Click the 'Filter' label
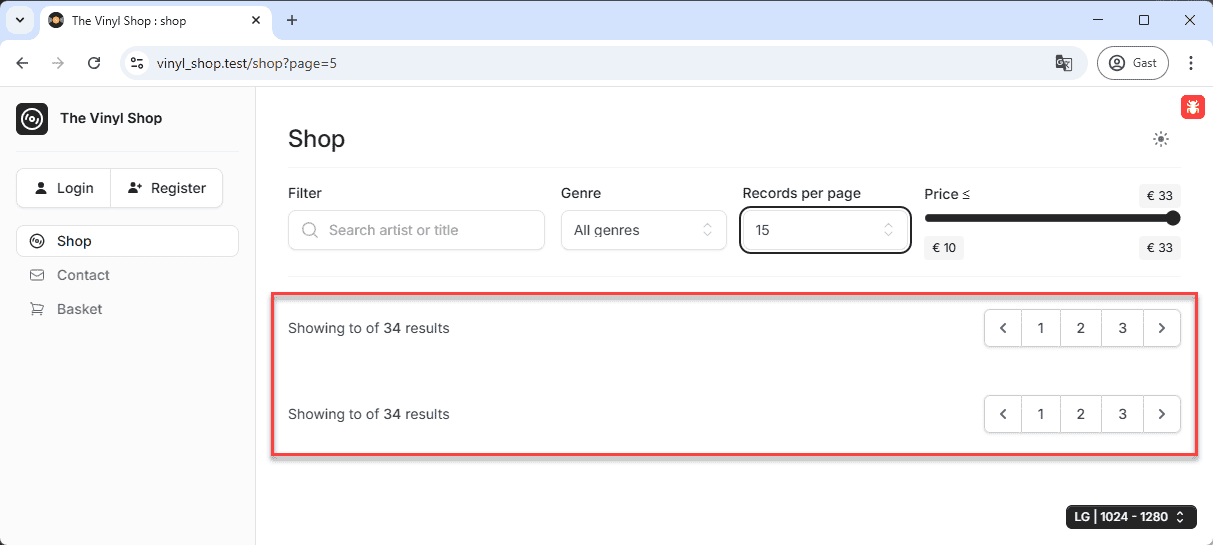The width and height of the screenshot is (1213, 545). click(305, 193)
